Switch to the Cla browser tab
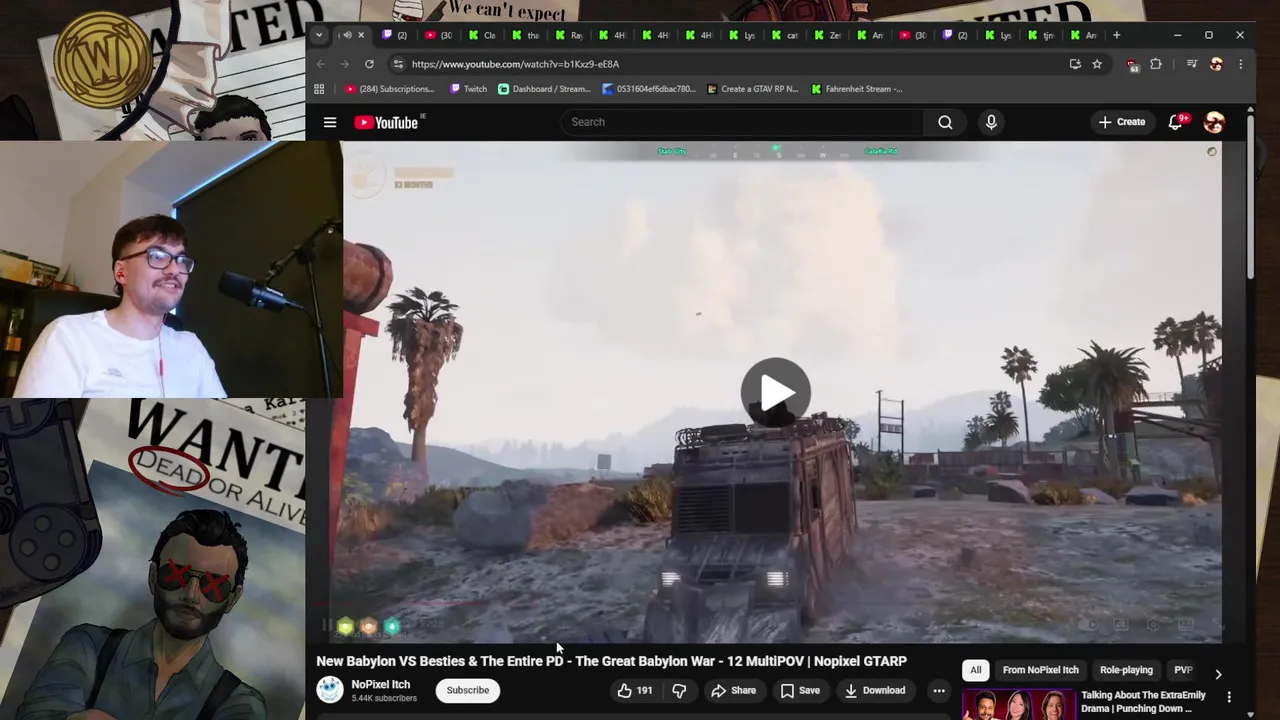The image size is (1280, 720). click(482, 35)
